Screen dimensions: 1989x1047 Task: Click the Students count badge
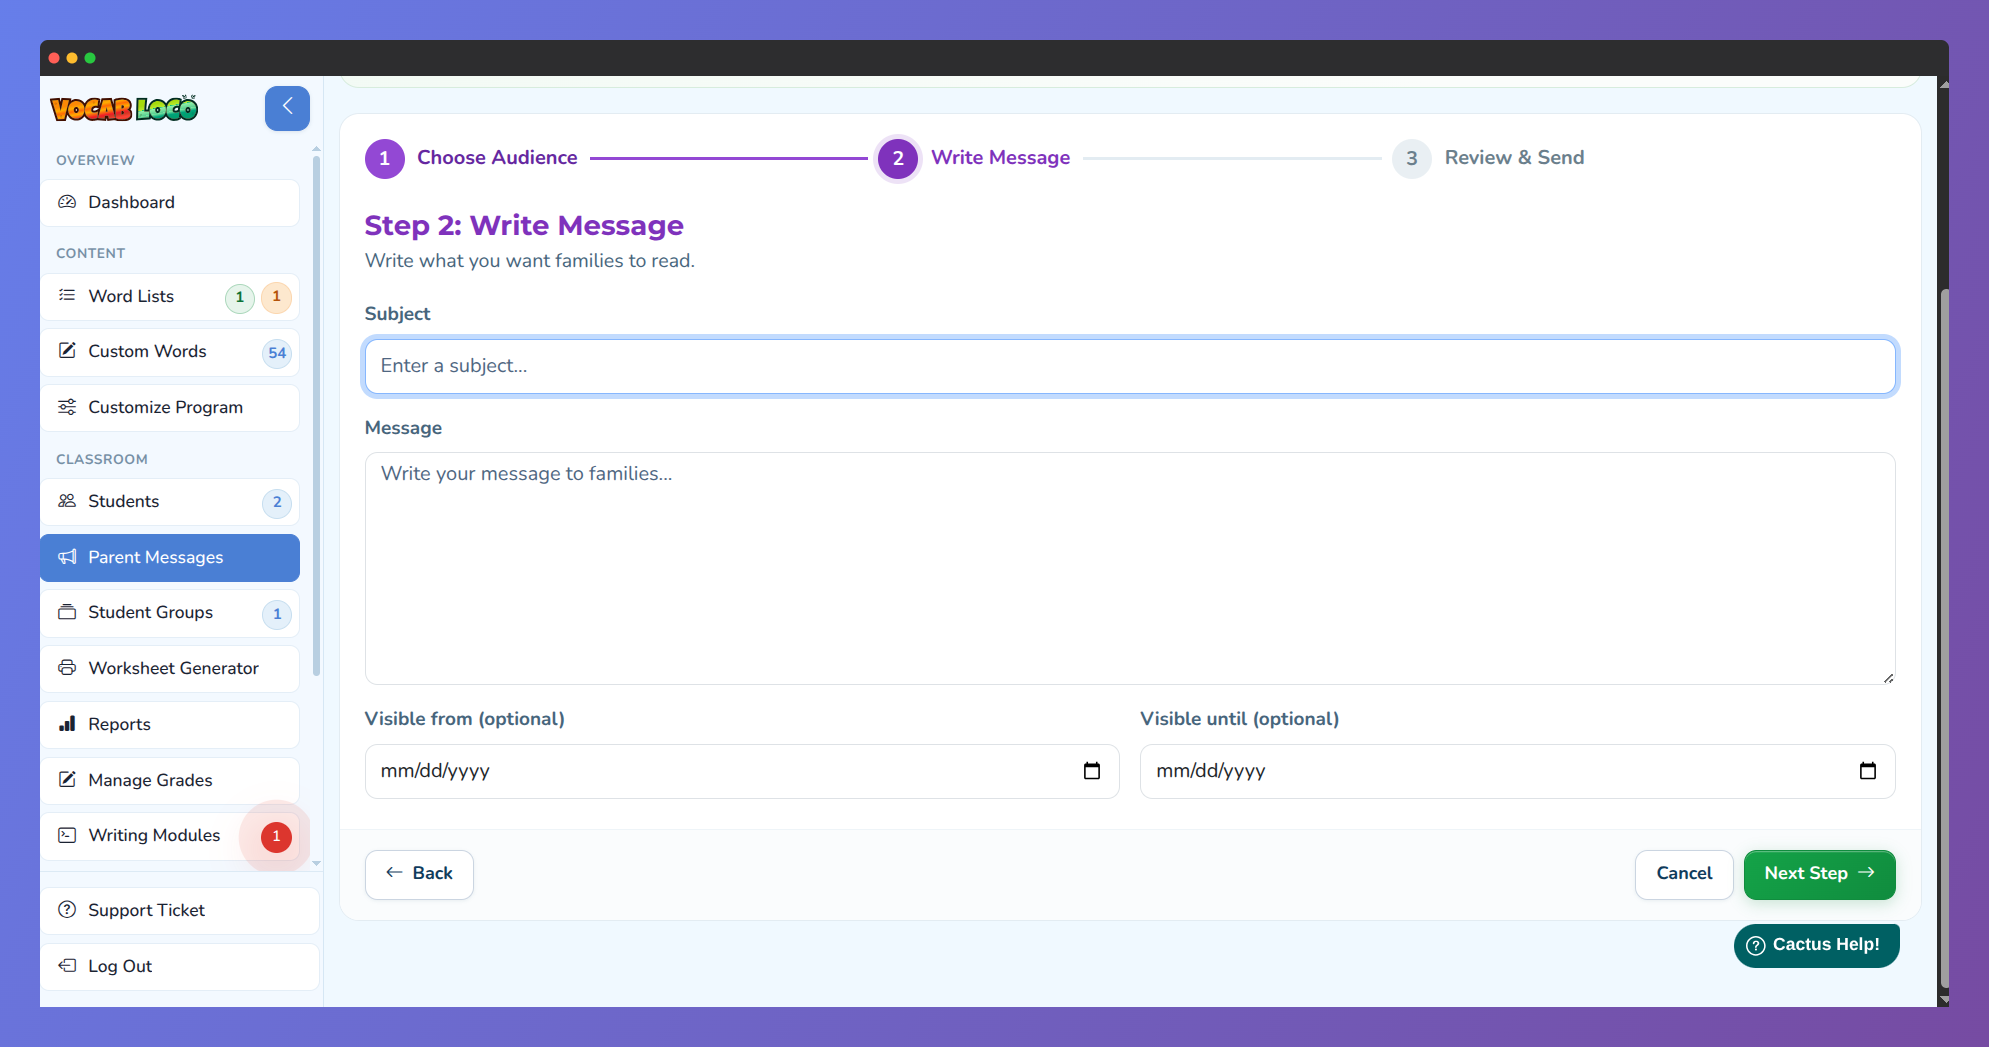click(277, 503)
